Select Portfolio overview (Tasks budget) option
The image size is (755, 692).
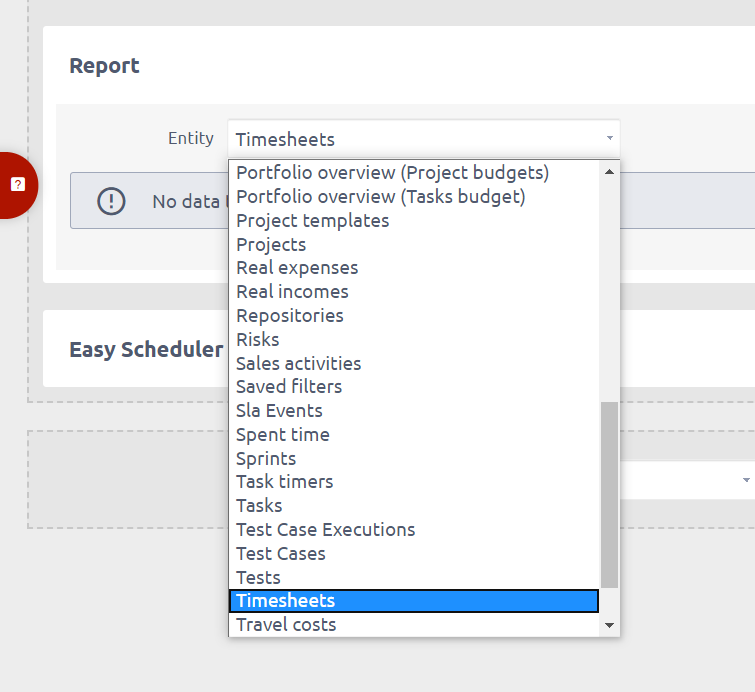click(x=380, y=197)
